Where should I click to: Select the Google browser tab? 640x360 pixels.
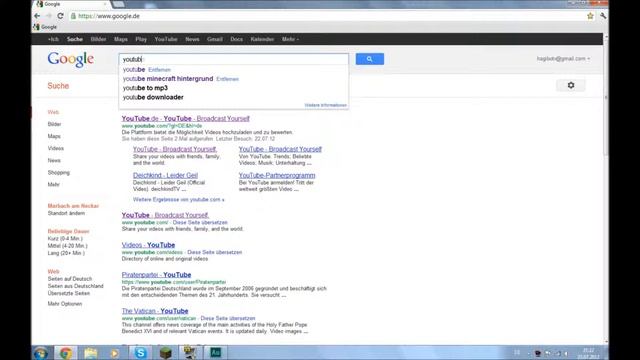pos(71,4)
